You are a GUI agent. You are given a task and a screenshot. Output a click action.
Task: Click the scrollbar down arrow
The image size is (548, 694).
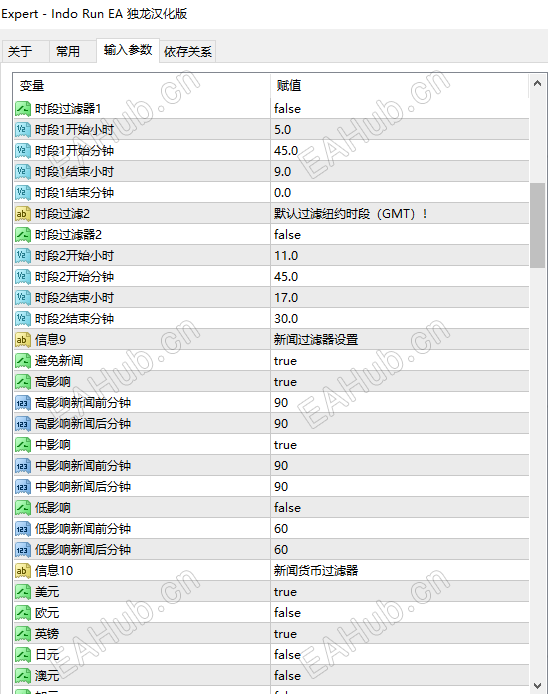[537, 686]
